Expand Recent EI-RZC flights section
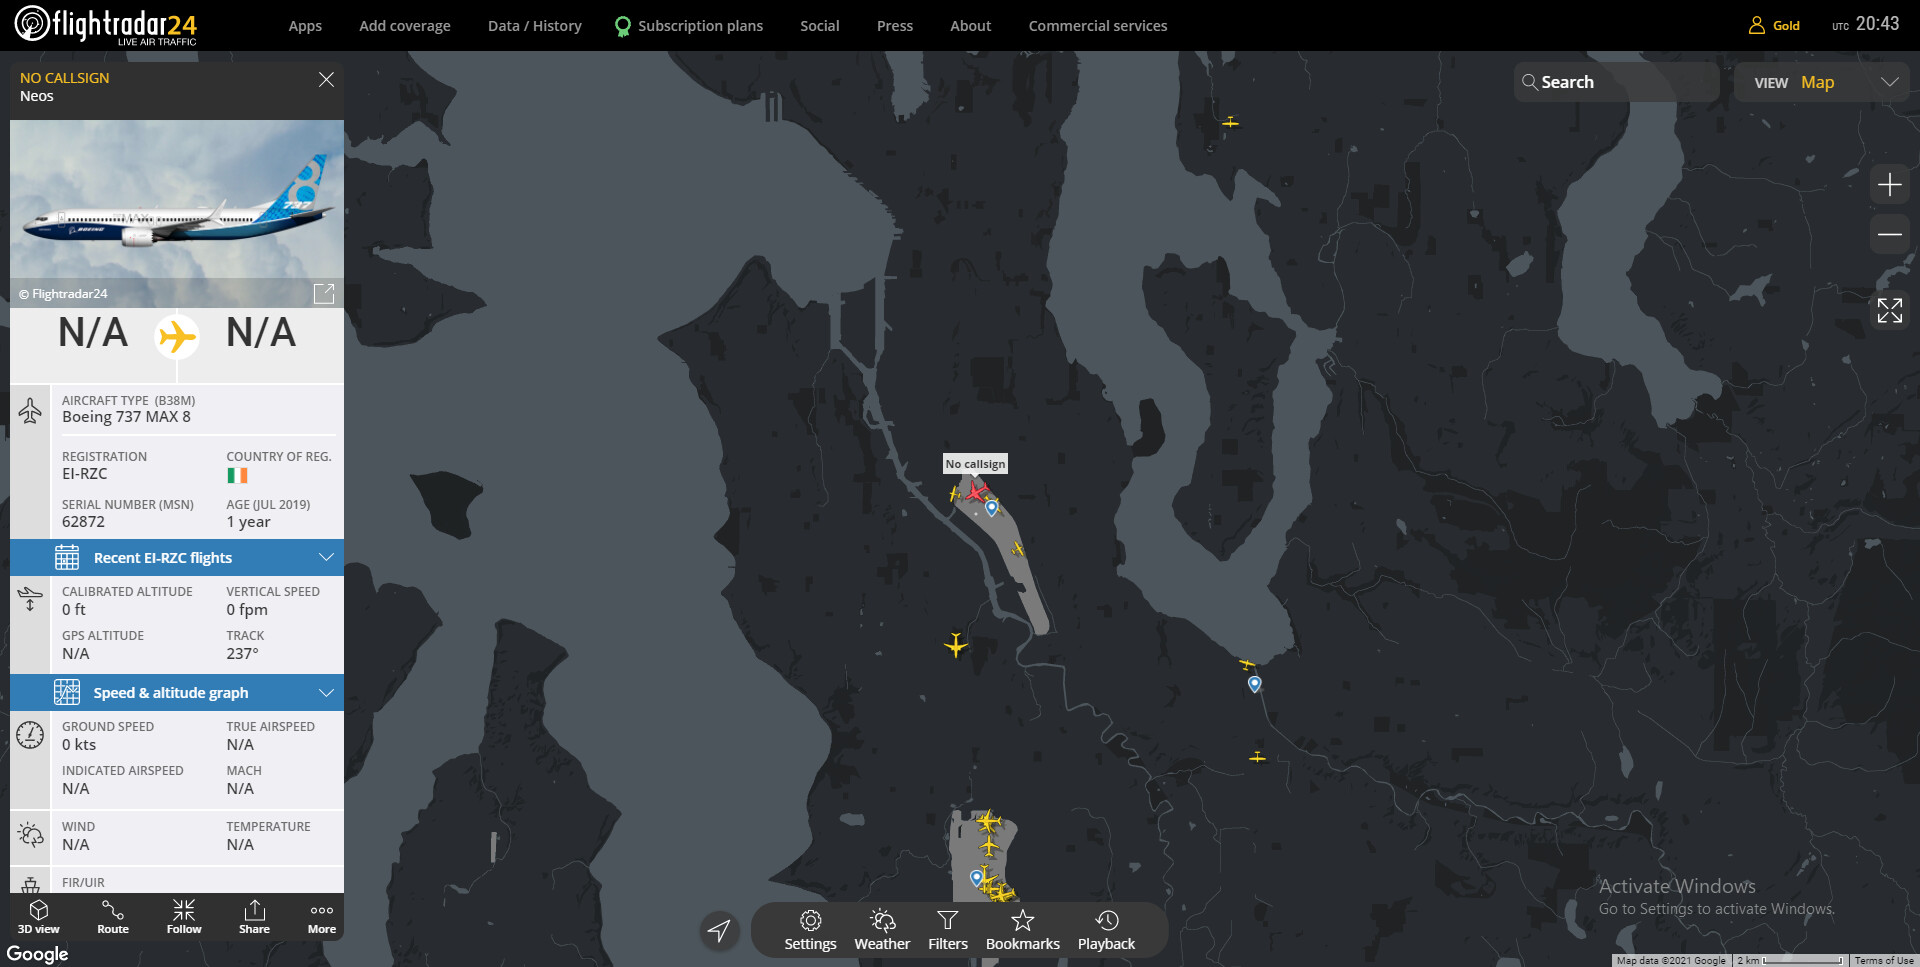The height and width of the screenshot is (967, 1920). 177,558
